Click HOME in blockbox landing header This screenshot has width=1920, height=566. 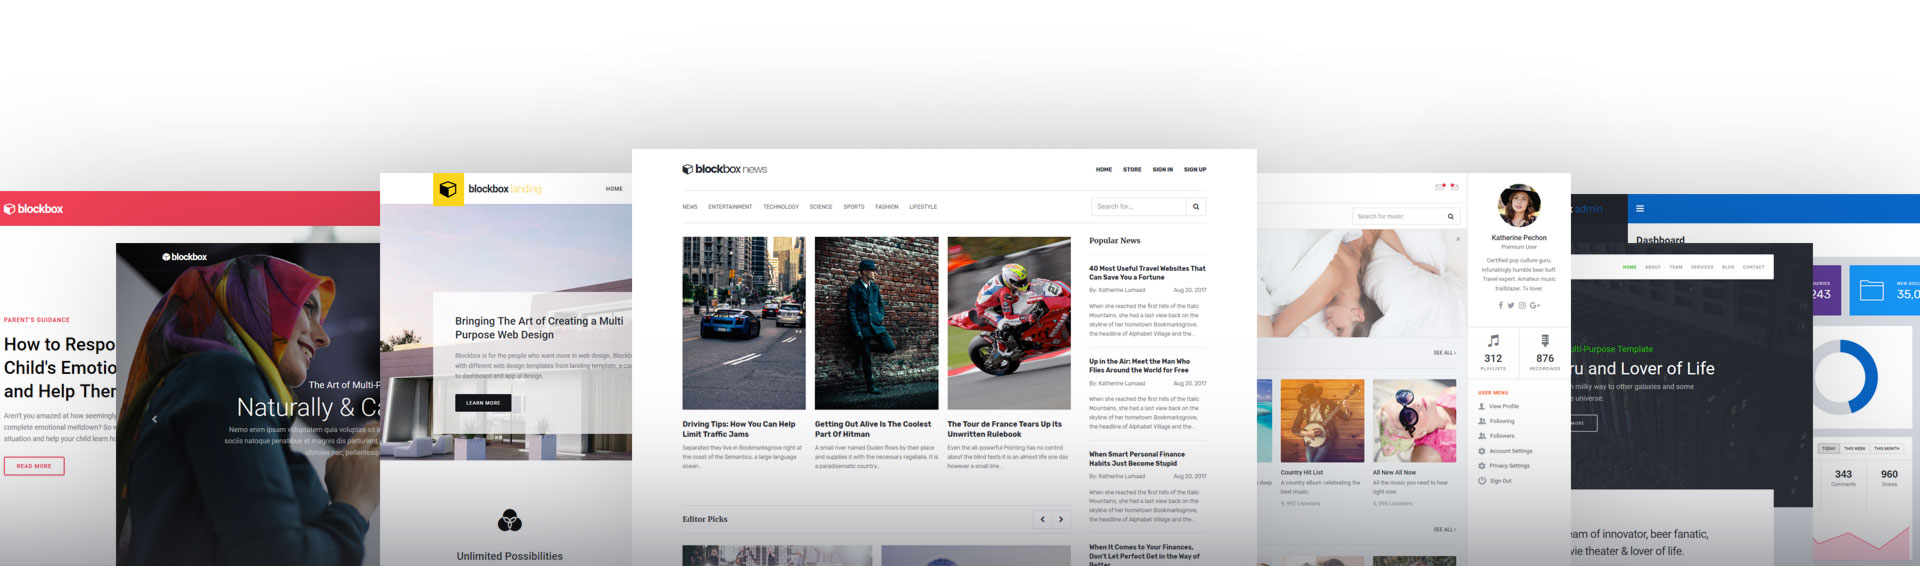tap(614, 189)
